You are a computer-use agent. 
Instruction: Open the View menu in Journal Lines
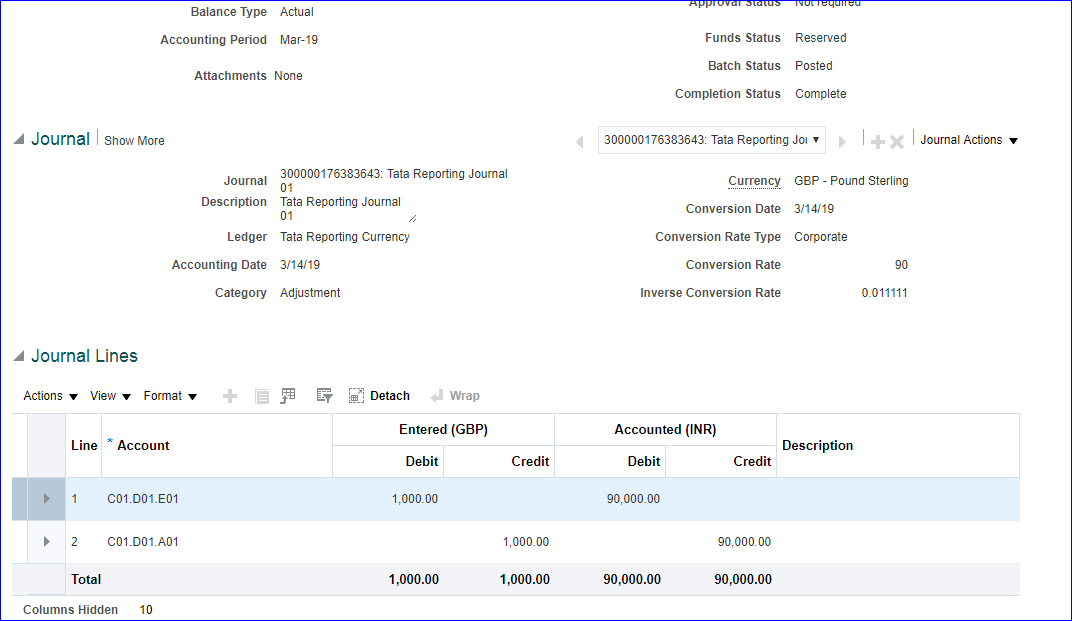[110, 396]
